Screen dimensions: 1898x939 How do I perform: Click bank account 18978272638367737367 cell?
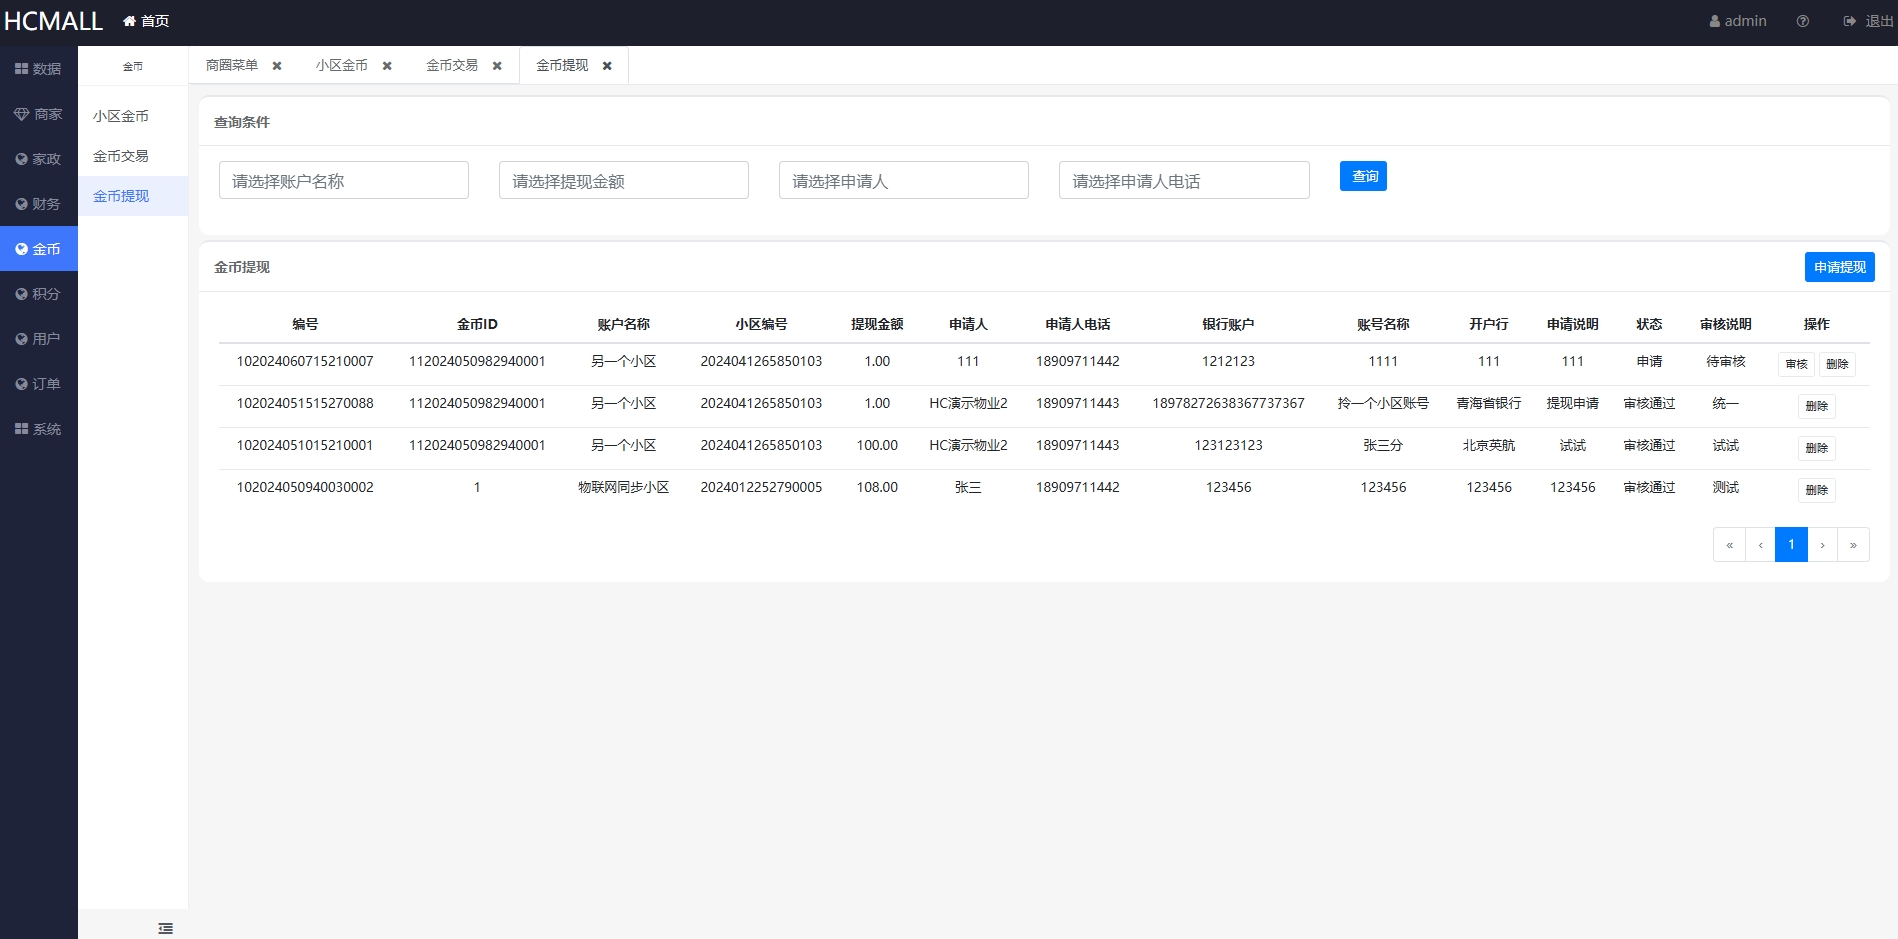(x=1228, y=403)
